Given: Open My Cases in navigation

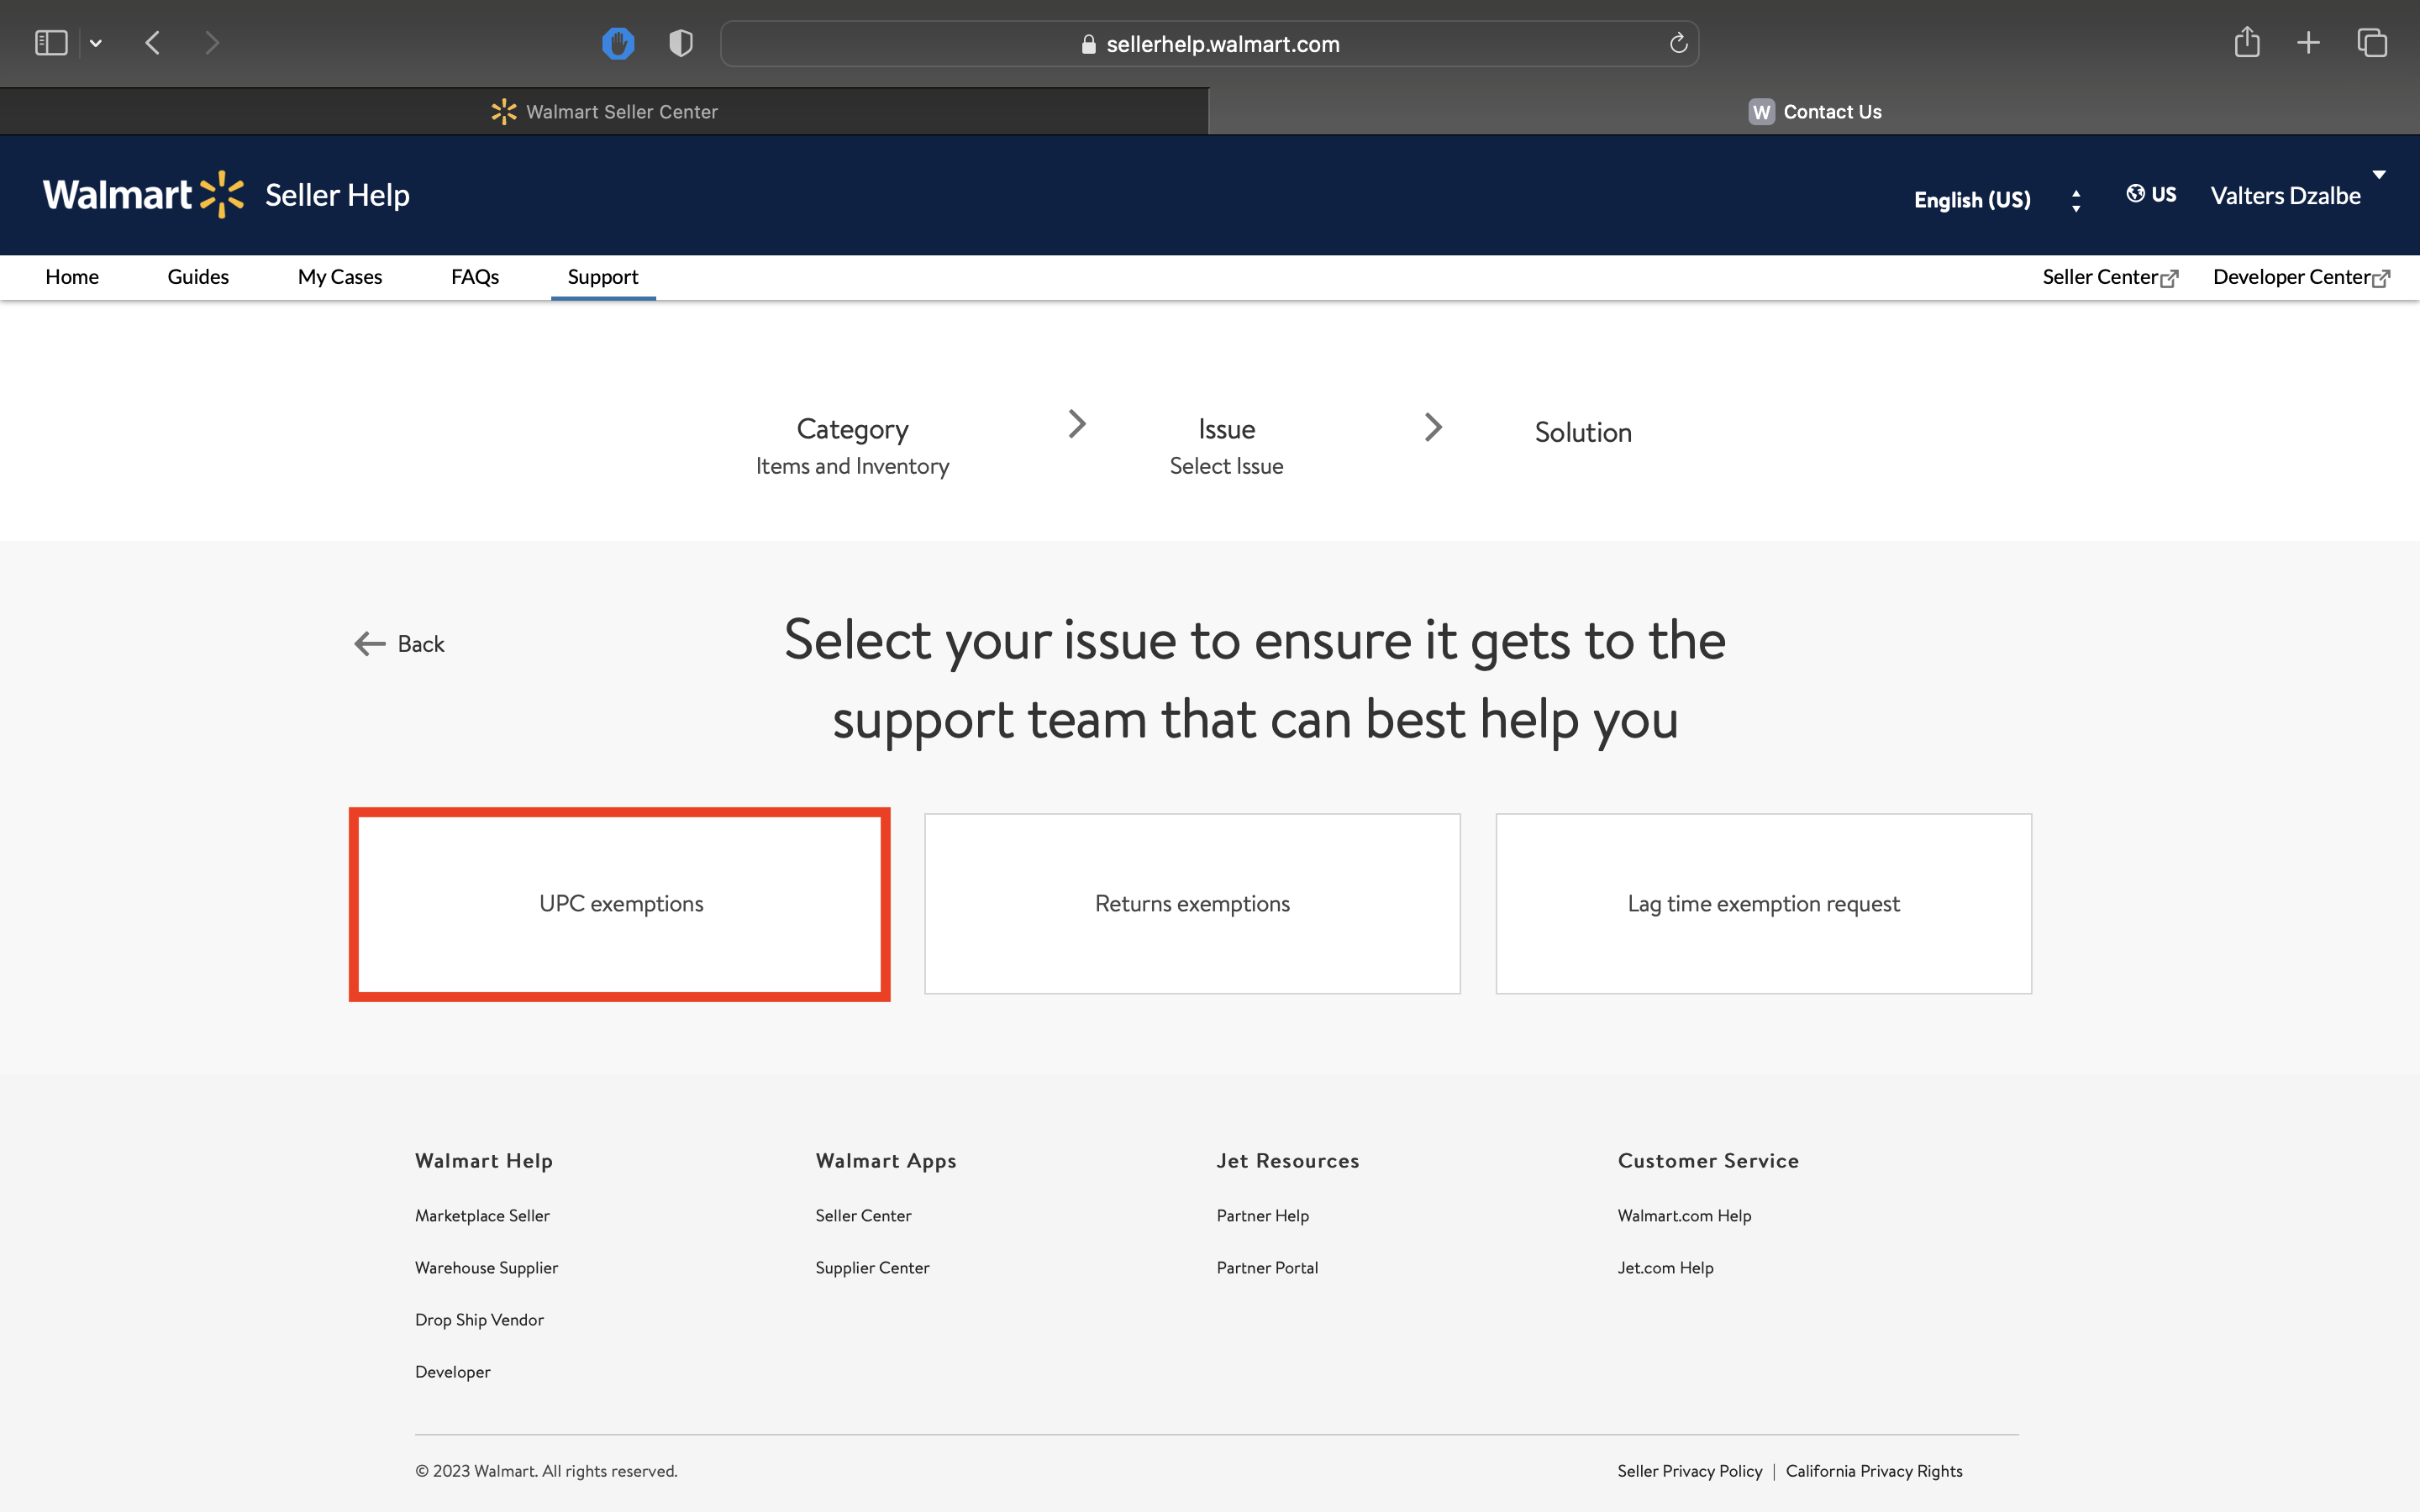Looking at the screenshot, I should click(x=340, y=277).
